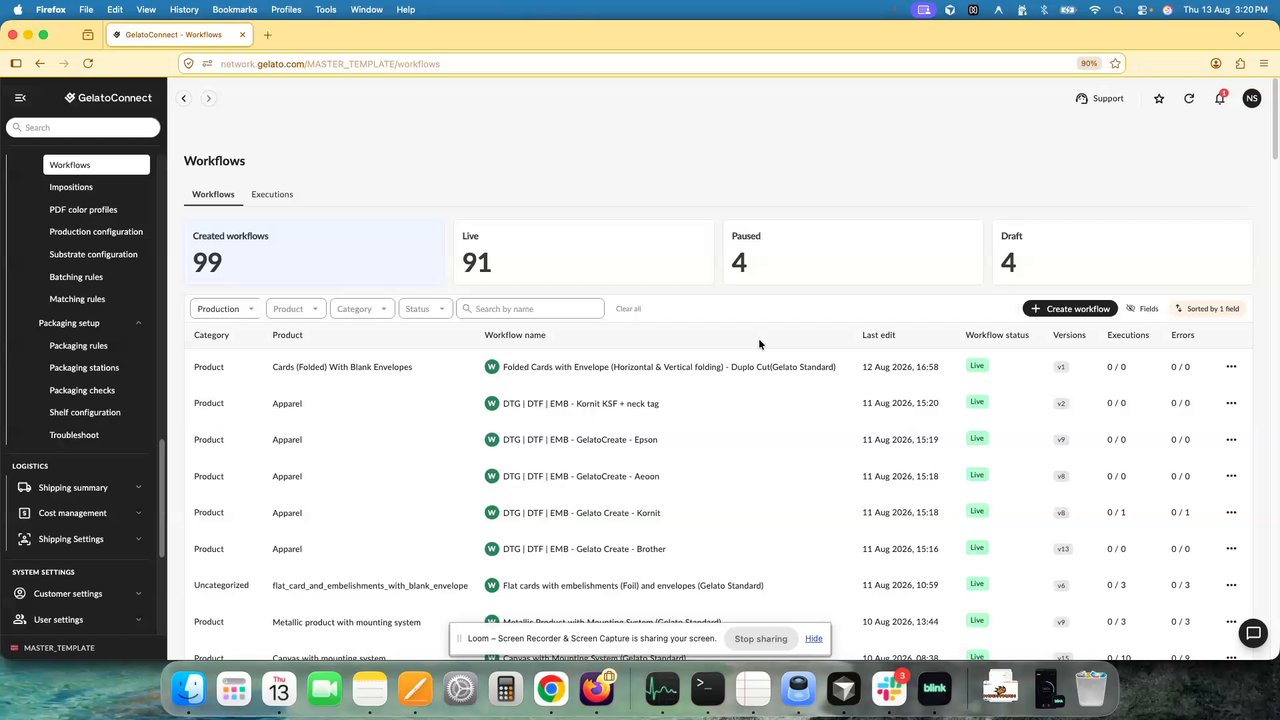Screen dimensions: 1280x720
Task: Reload the page in Firefox toolbar
Action: 88,64
